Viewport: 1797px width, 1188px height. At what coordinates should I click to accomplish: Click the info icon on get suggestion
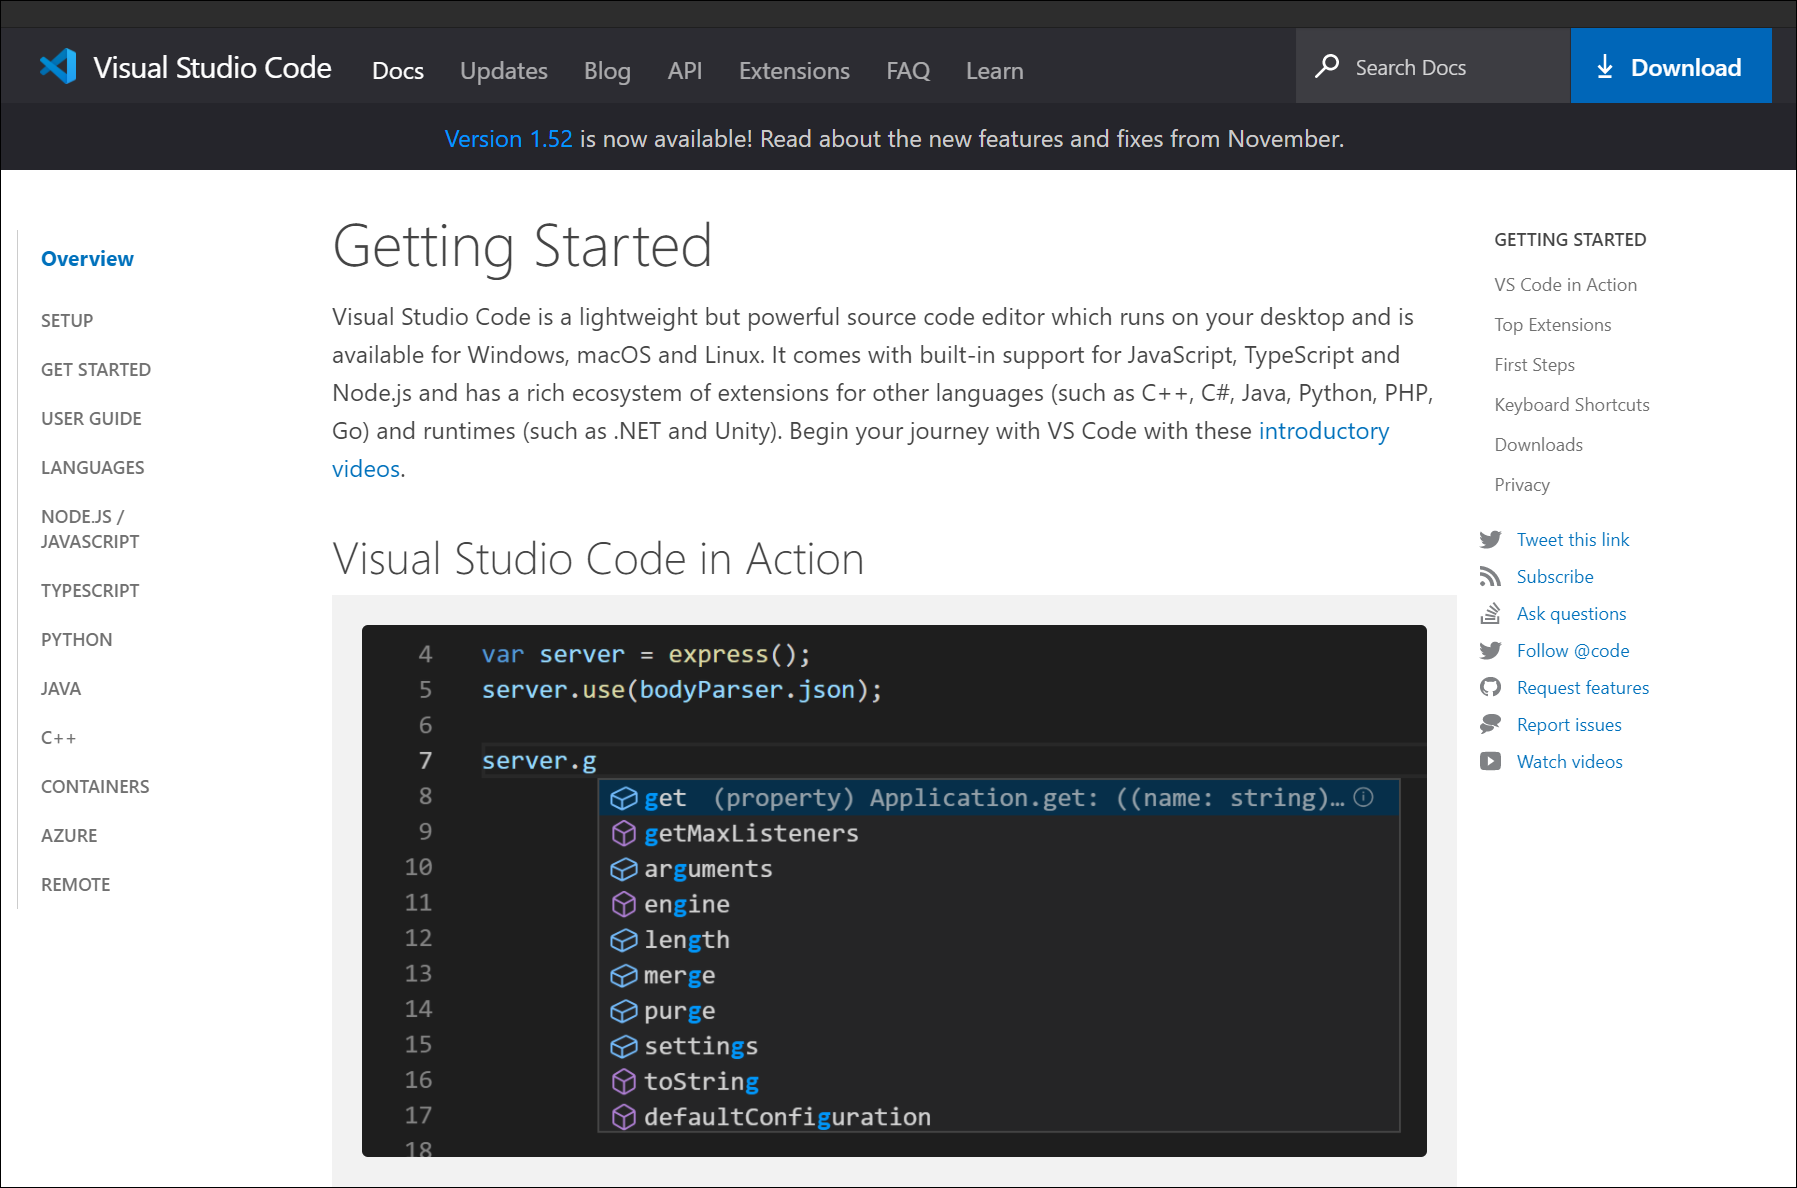click(1363, 798)
